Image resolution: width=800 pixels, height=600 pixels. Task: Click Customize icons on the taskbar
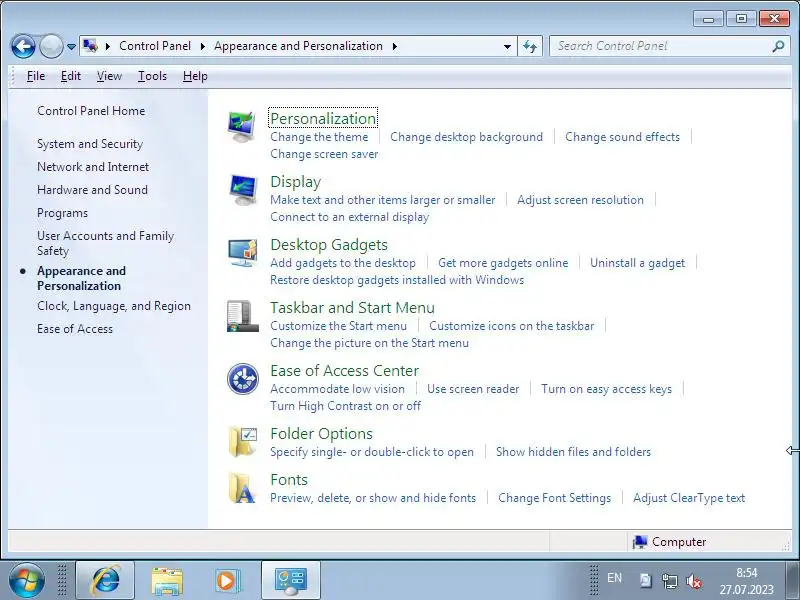point(511,326)
